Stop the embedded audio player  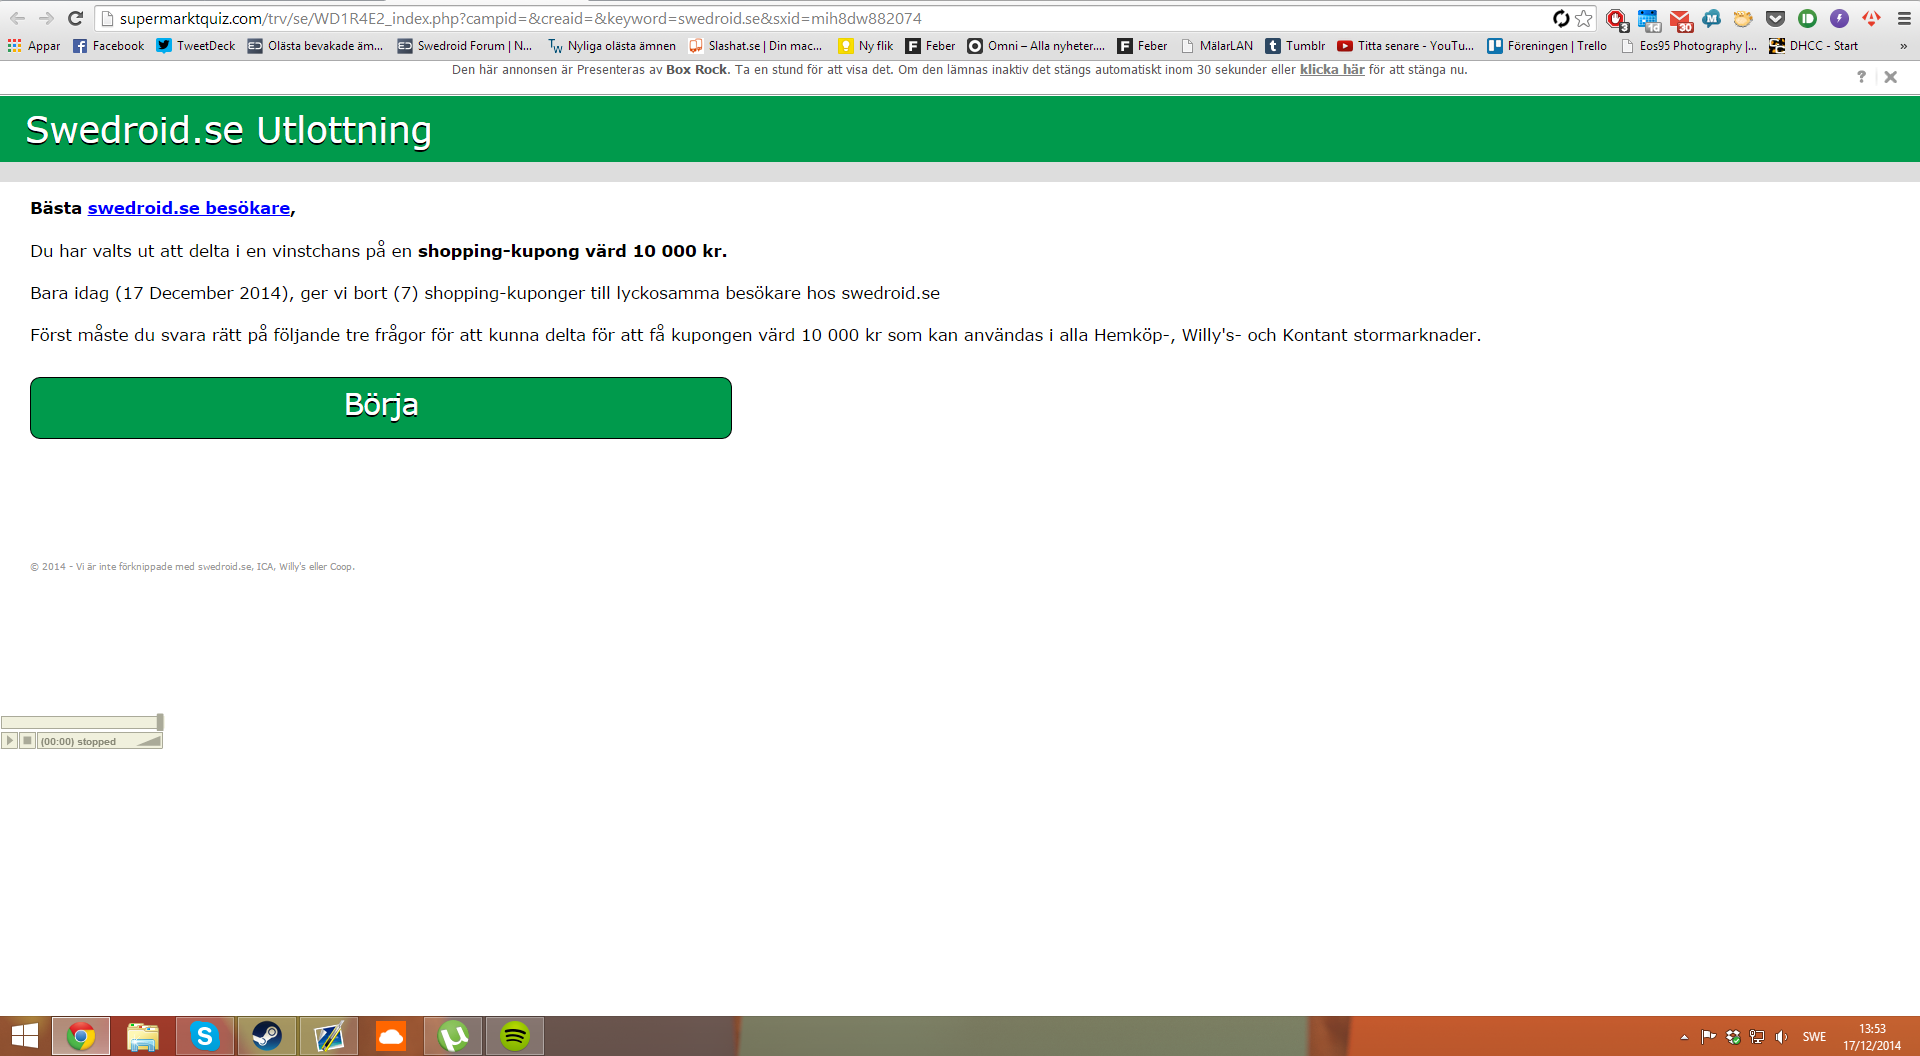[x=28, y=741]
